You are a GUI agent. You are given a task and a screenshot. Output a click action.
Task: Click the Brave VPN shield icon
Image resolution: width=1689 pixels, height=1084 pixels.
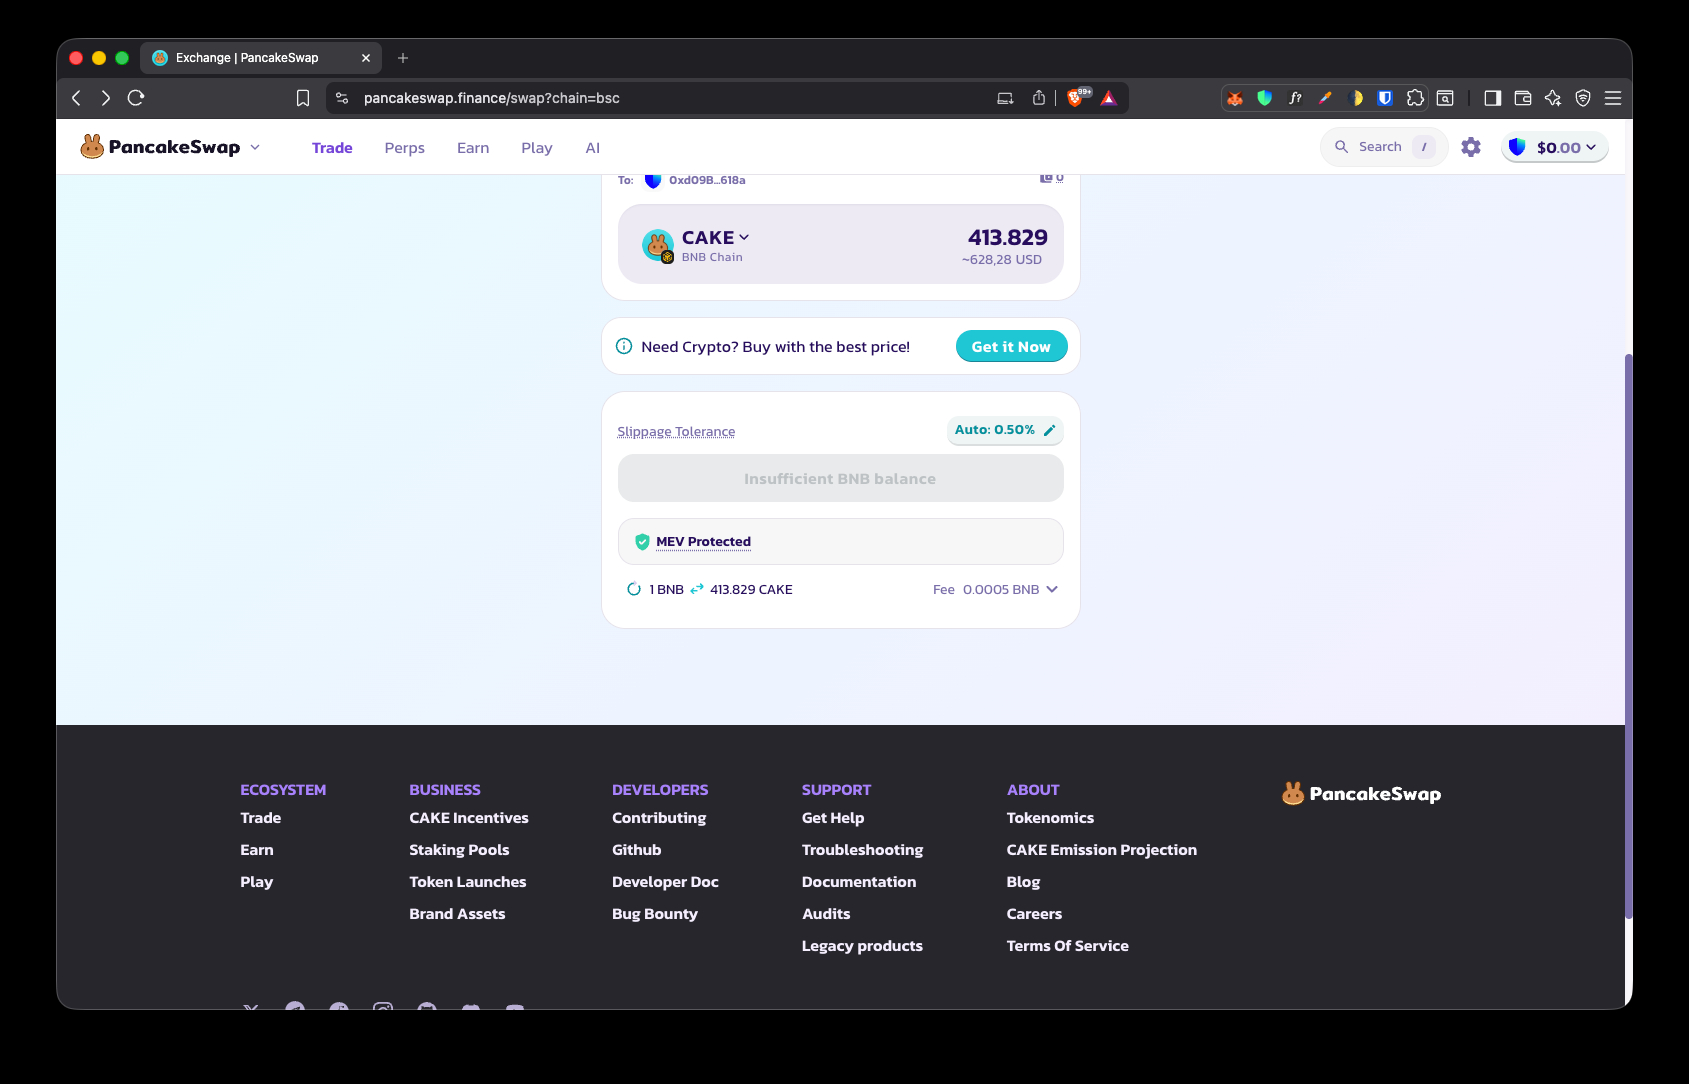tap(1583, 98)
